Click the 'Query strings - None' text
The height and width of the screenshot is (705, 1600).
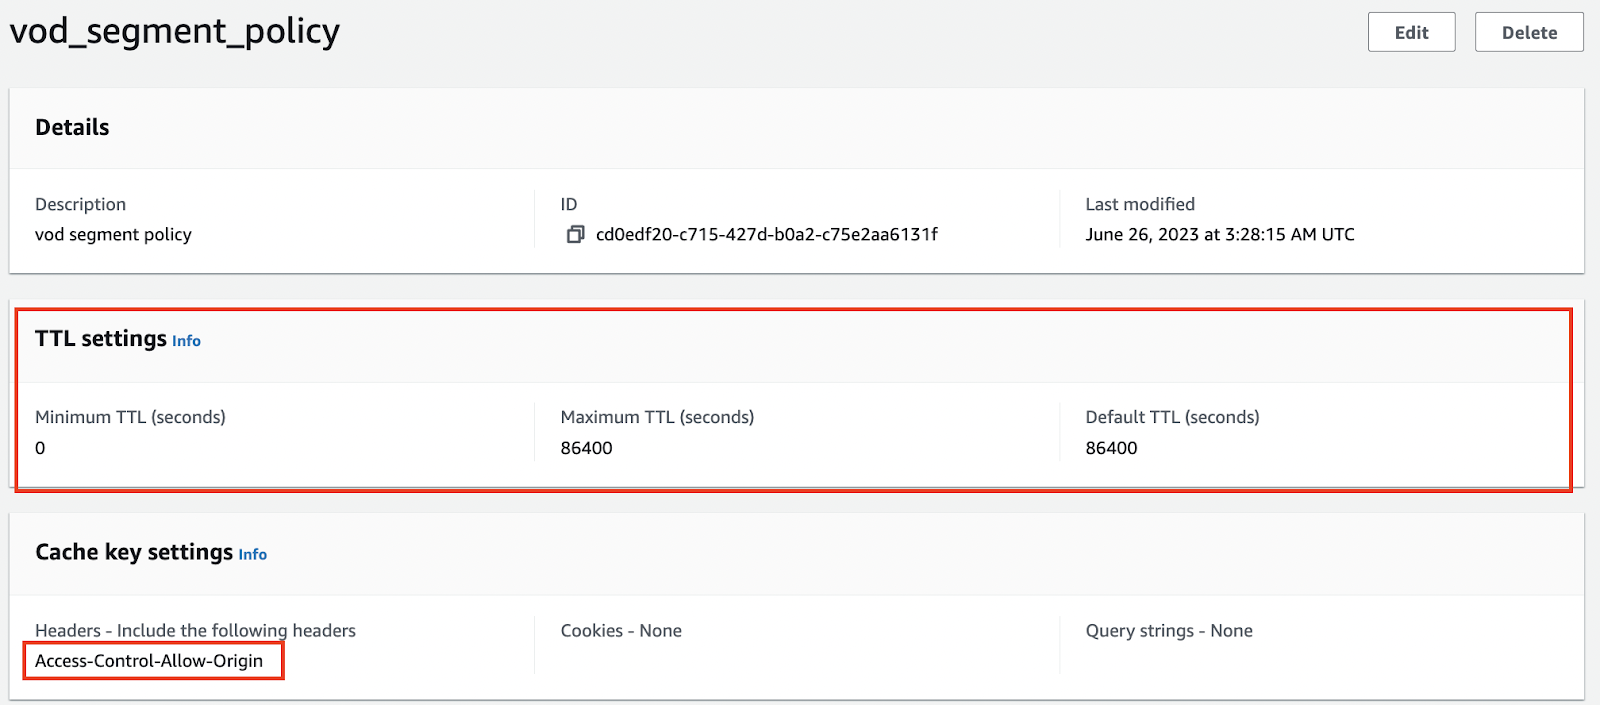1169,631
